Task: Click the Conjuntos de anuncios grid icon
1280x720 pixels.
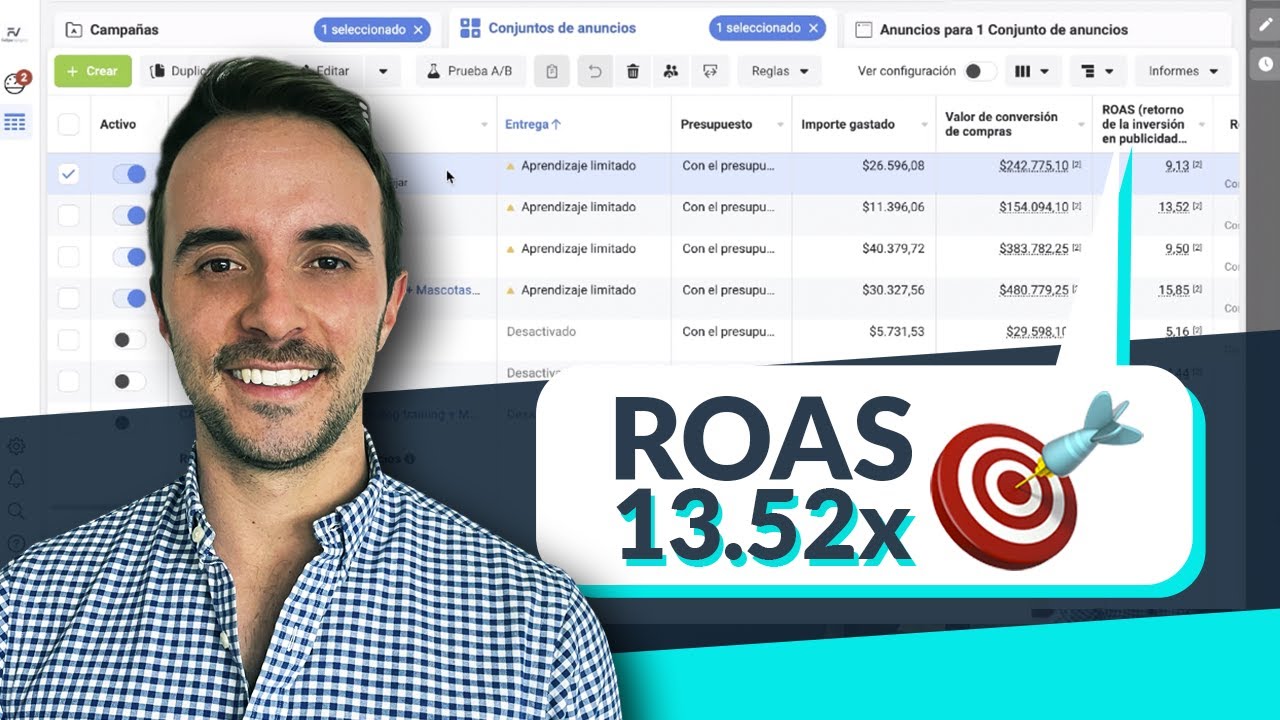Action: [470, 29]
